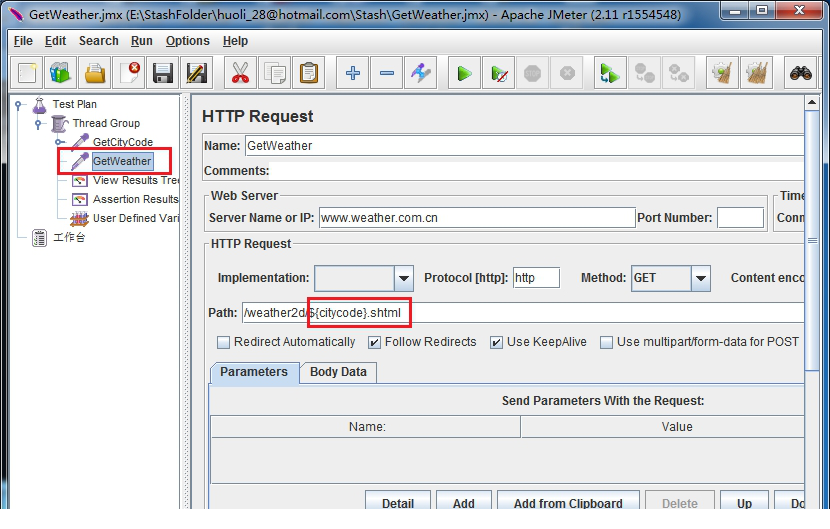The height and width of the screenshot is (529, 830).
Task: Click the Open file folder icon
Action: (x=95, y=73)
